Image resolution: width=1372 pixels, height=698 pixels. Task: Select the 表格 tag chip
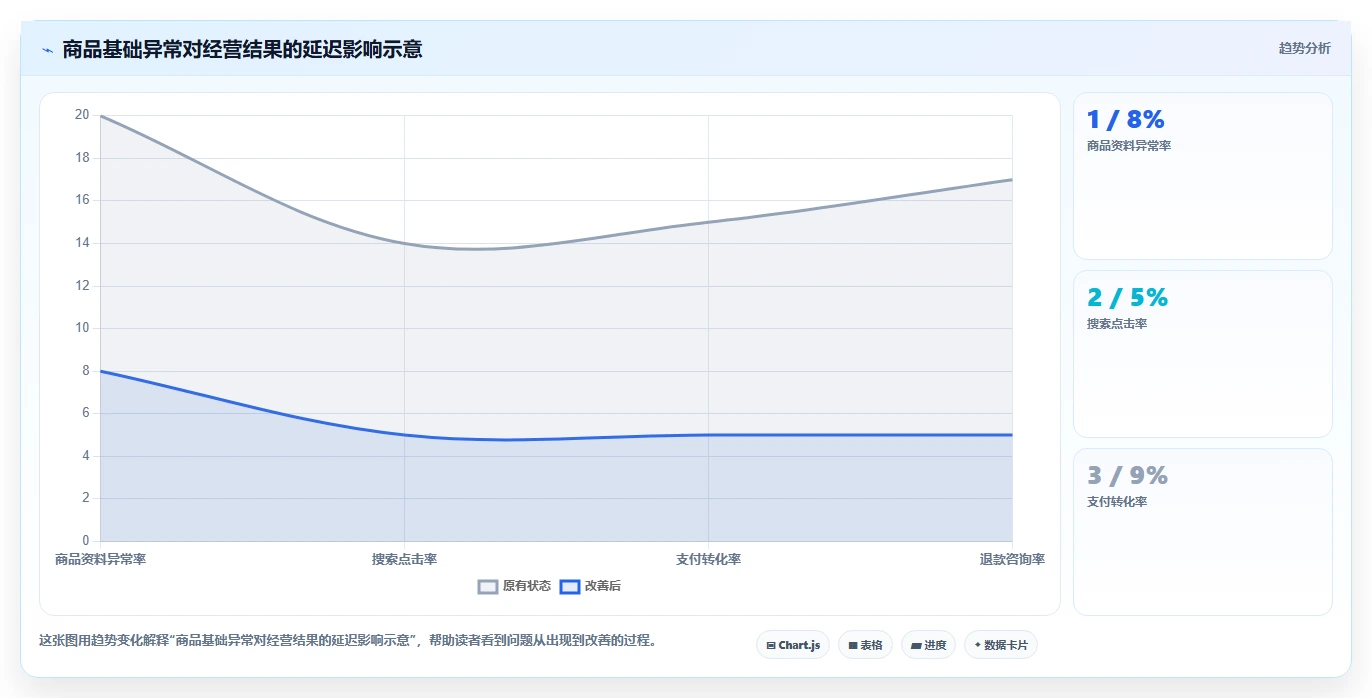(x=865, y=645)
